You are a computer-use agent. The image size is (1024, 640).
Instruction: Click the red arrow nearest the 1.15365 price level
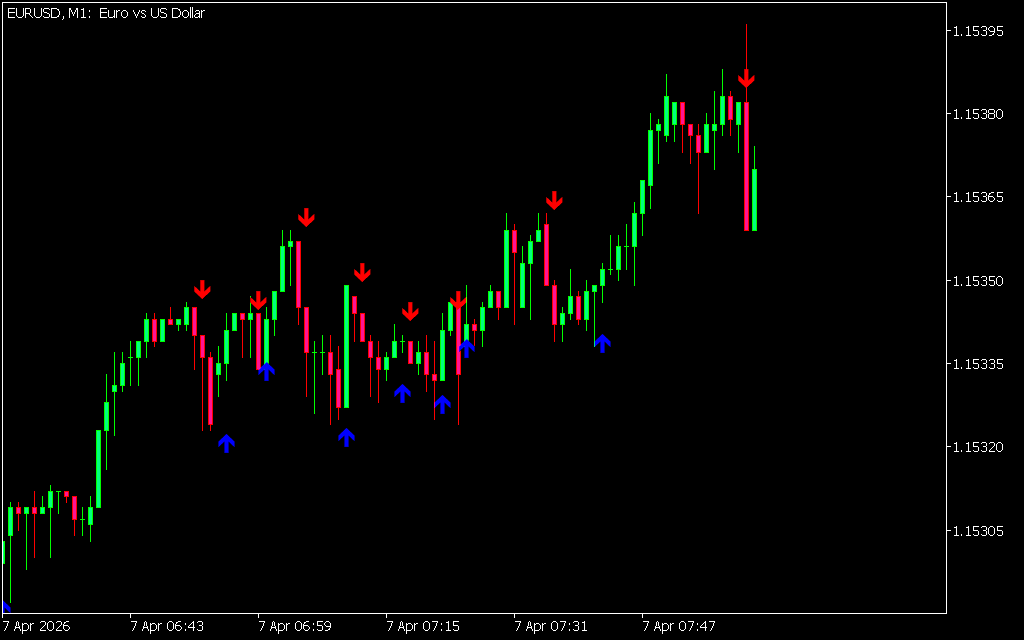pyautogui.click(x=554, y=201)
